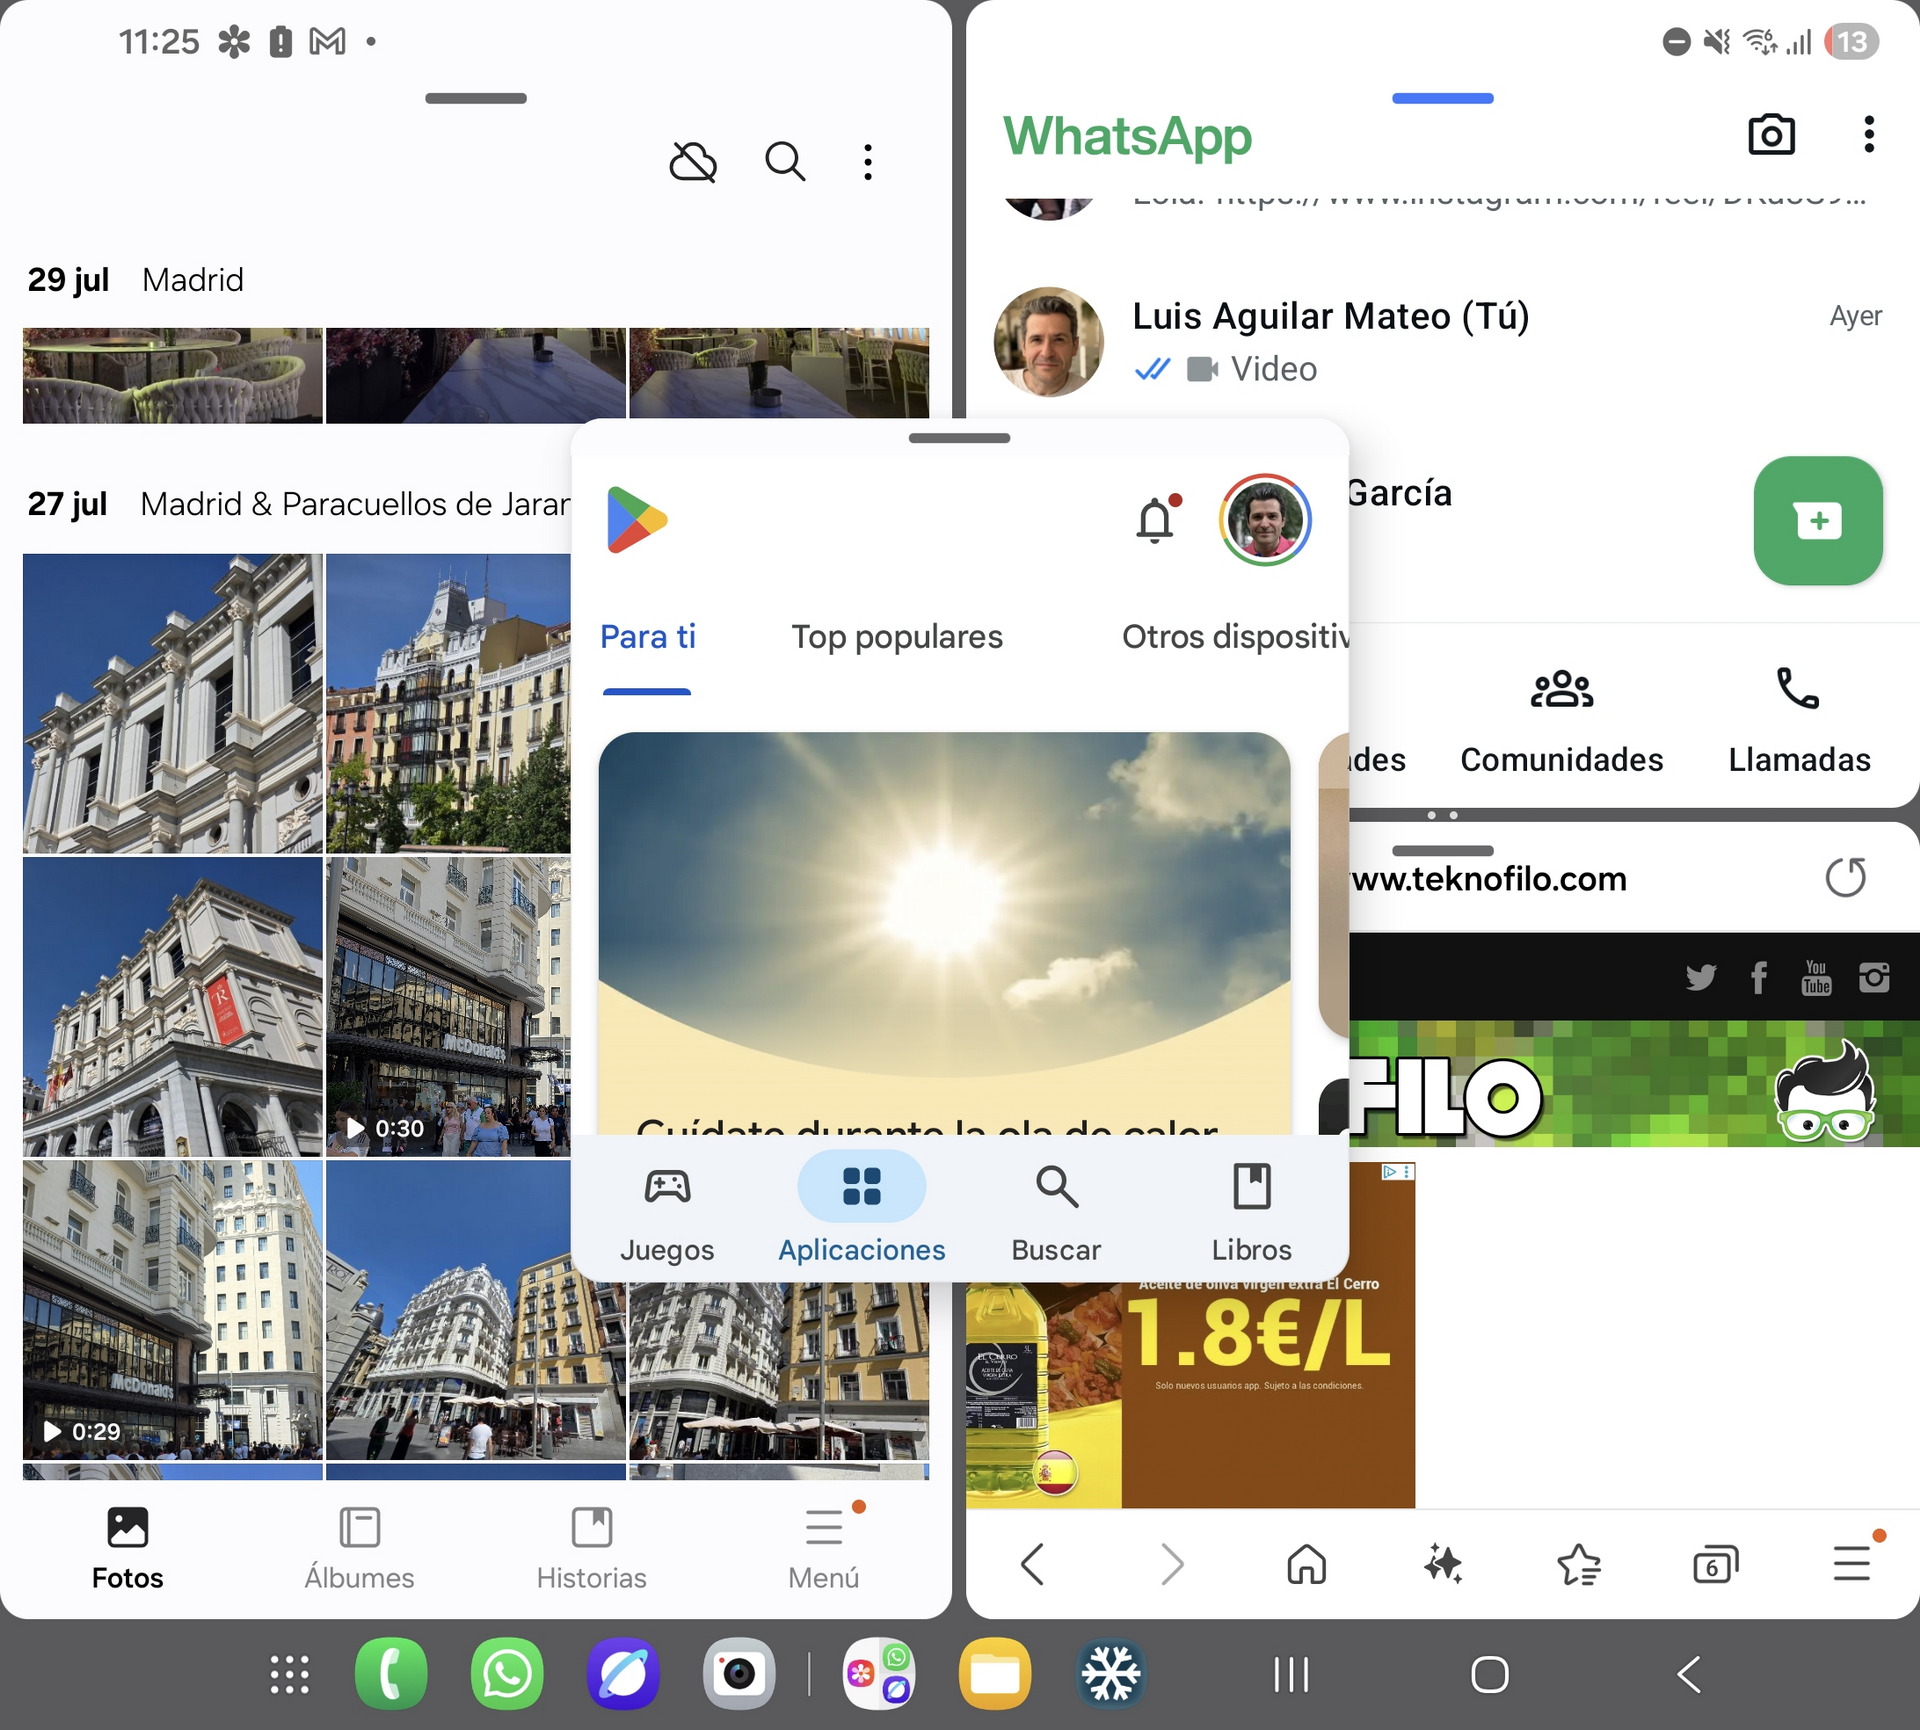Reload the teknofilo.com page
Image resolution: width=1920 pixels, height=1730 pixels.
(x=1845, y=878)
